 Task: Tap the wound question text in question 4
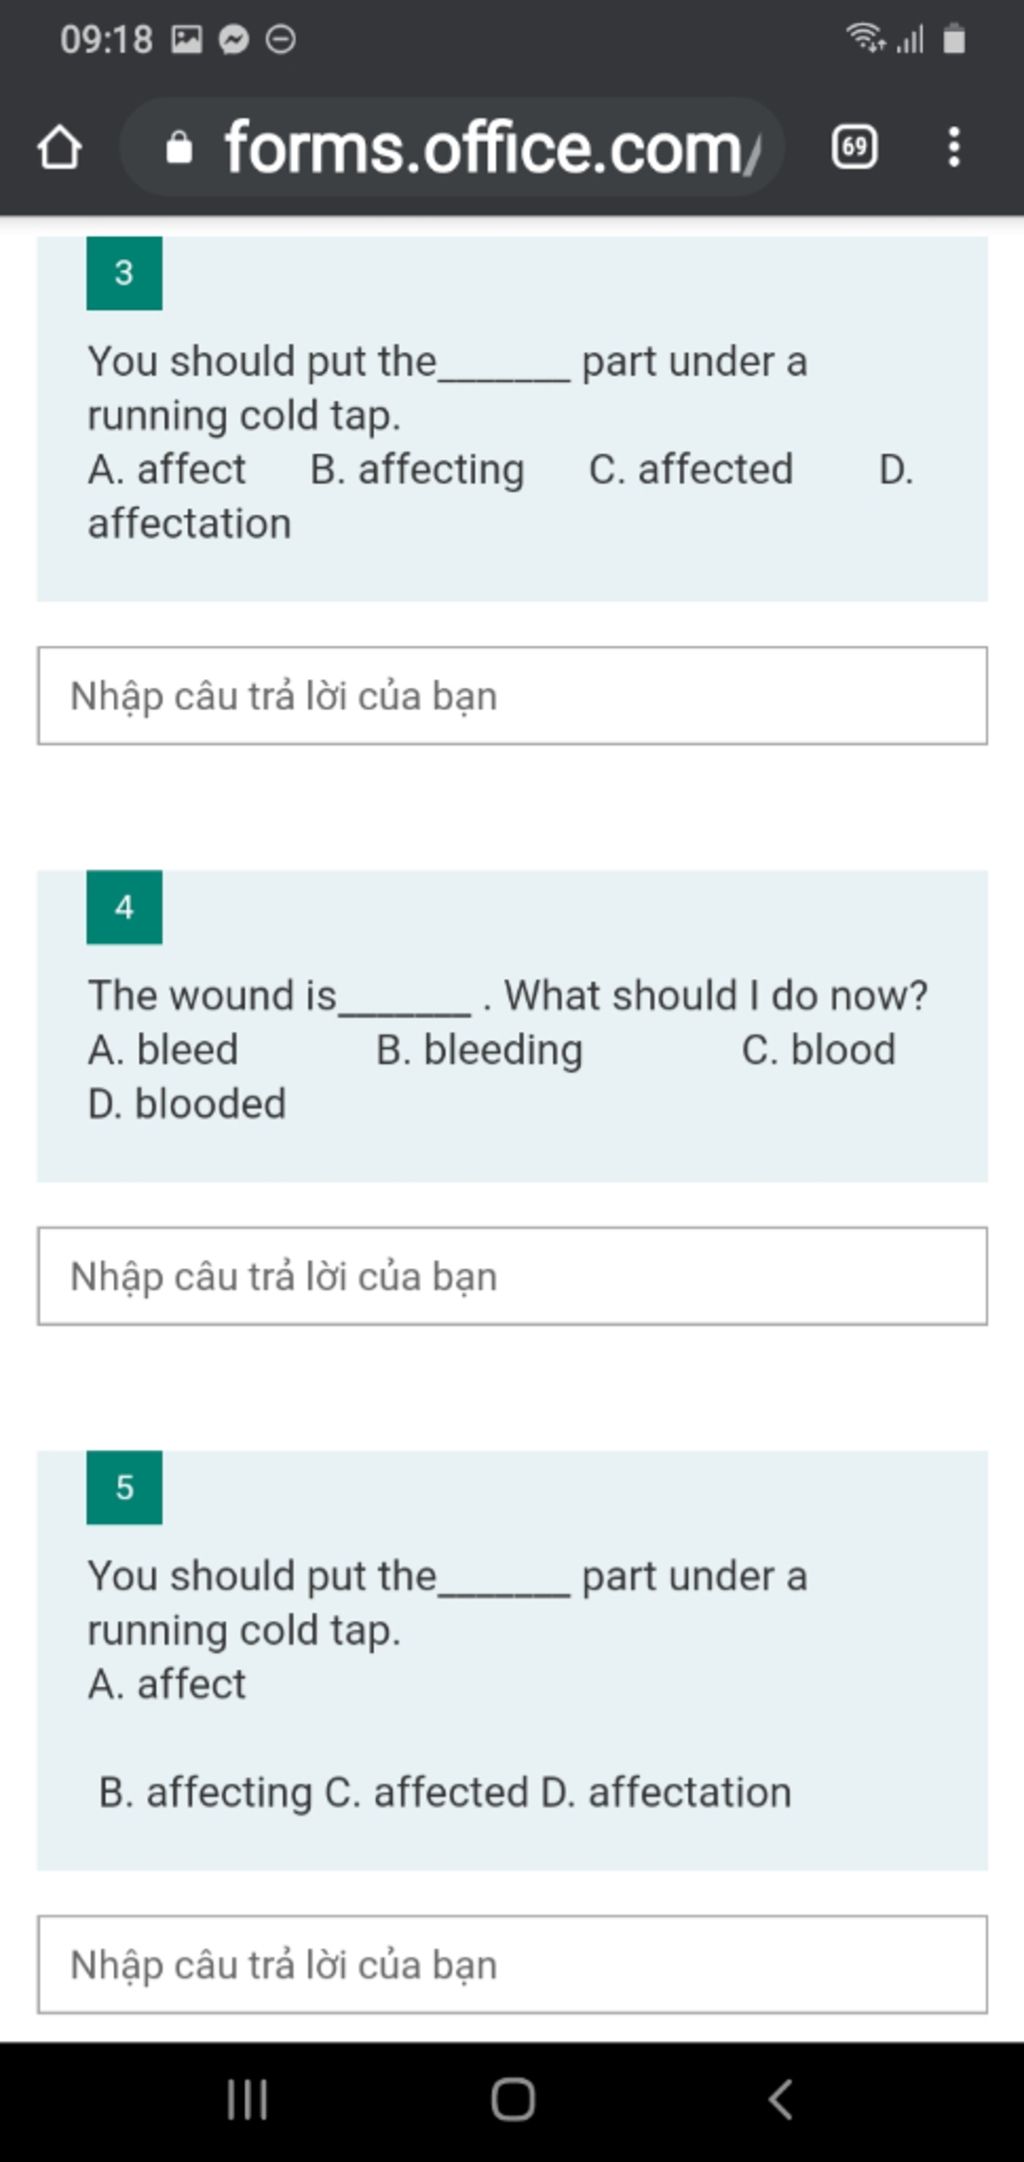pyautogui.click(x=508, y=996)
